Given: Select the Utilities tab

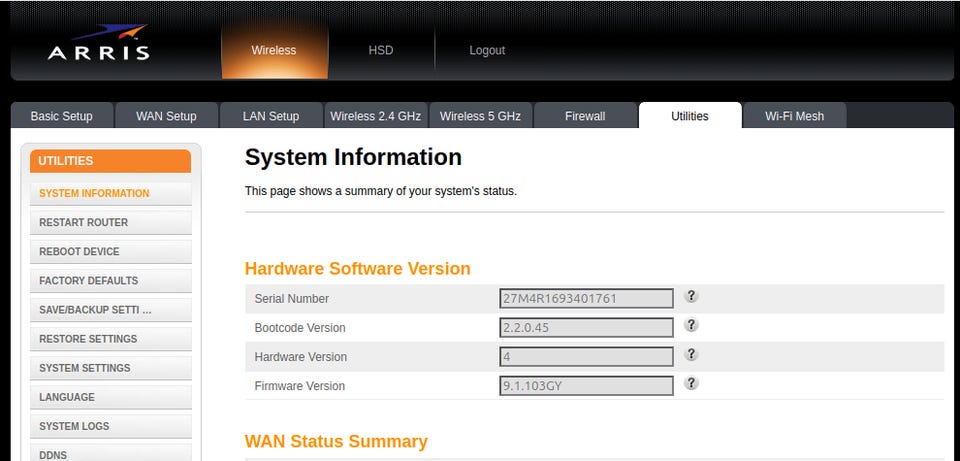Looking at the screenshot, I should (690, 116).
